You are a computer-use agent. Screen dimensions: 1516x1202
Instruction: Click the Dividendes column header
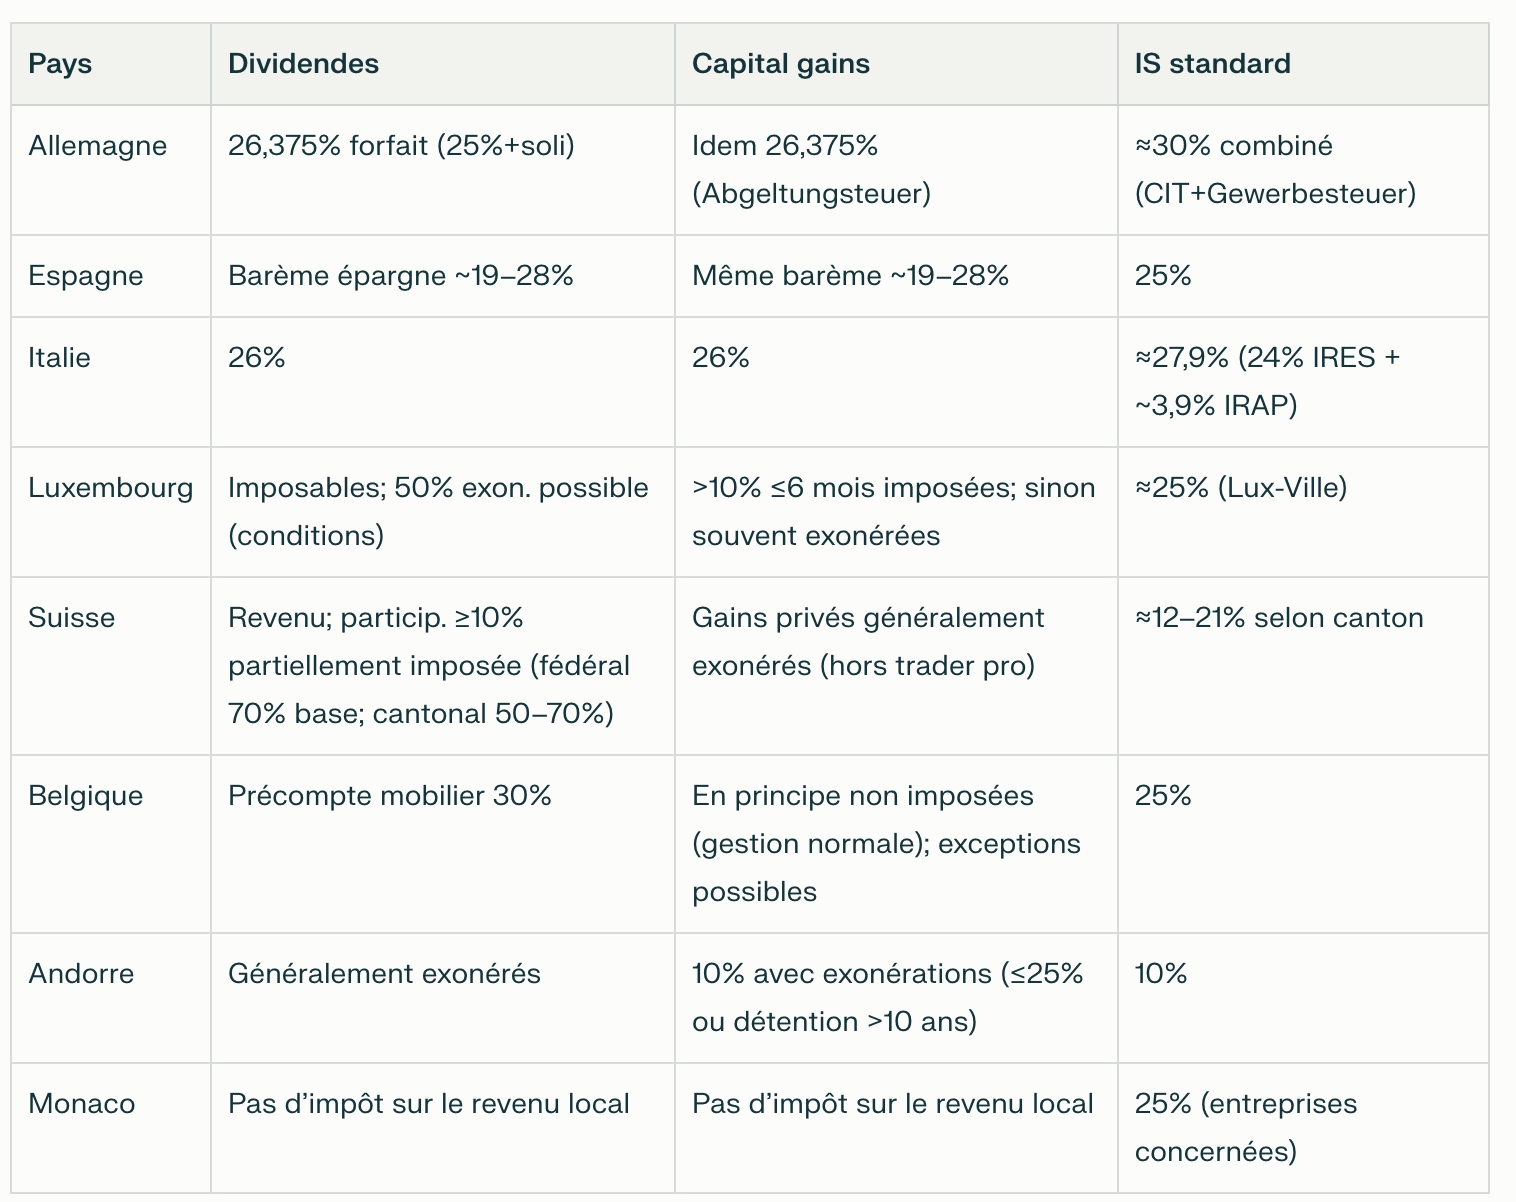(303, 64)
